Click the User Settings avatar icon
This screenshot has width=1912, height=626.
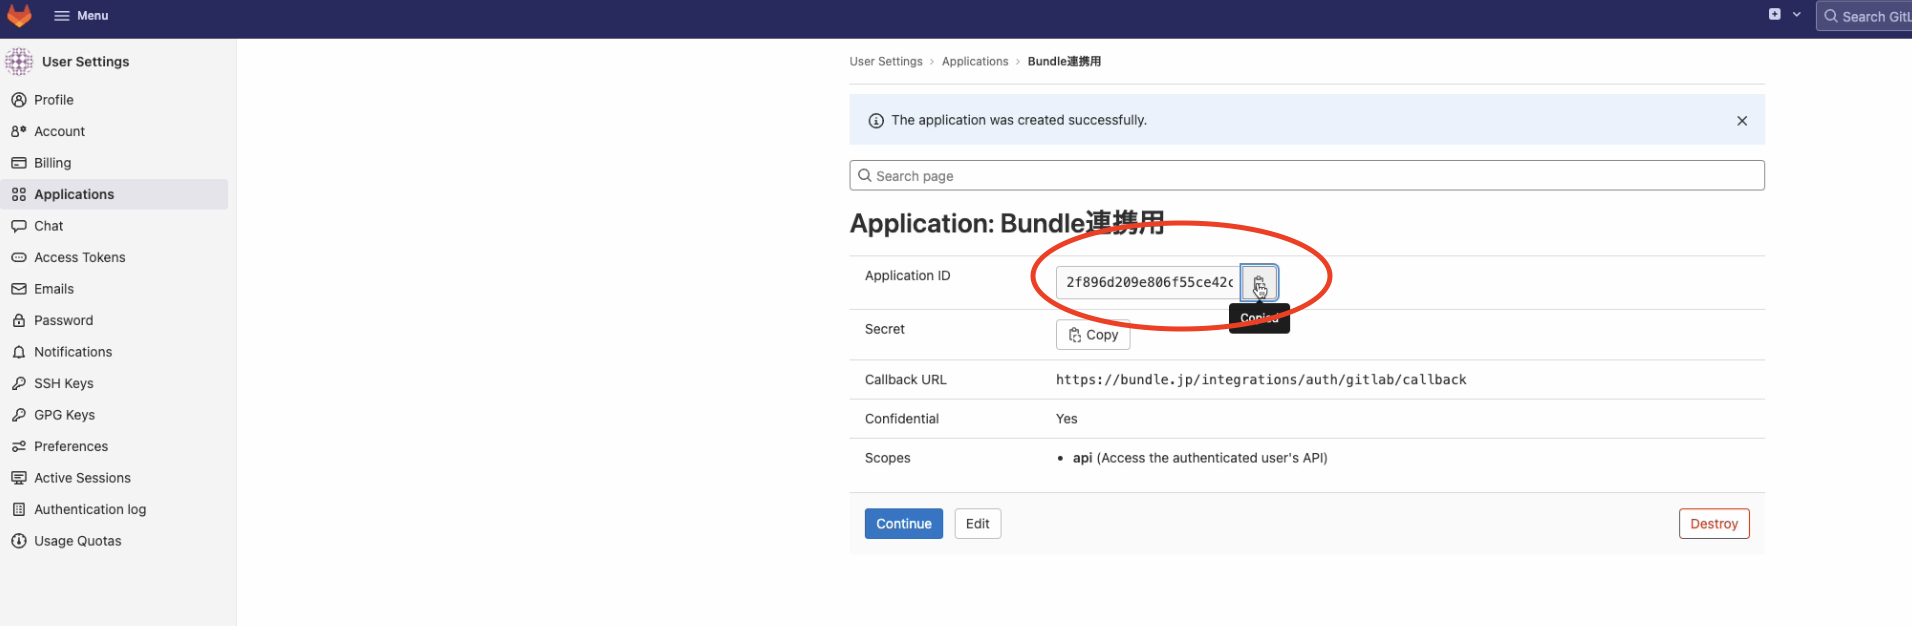click(19, 62)
